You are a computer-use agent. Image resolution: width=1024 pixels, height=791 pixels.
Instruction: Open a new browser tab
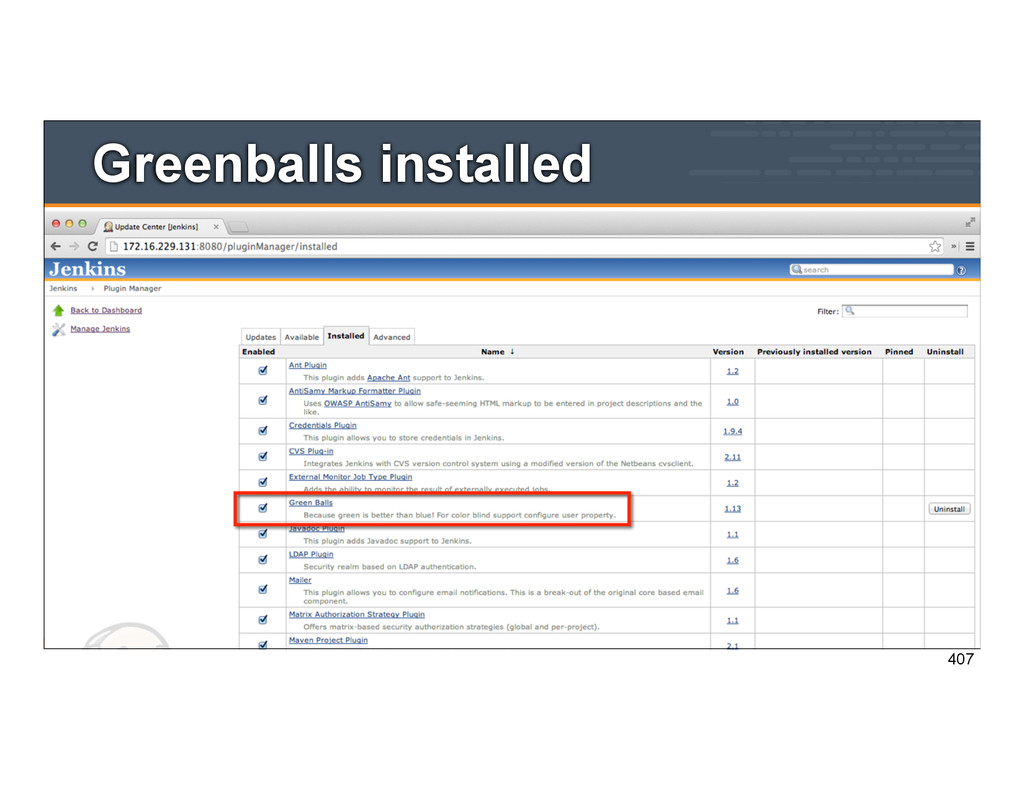238,227
